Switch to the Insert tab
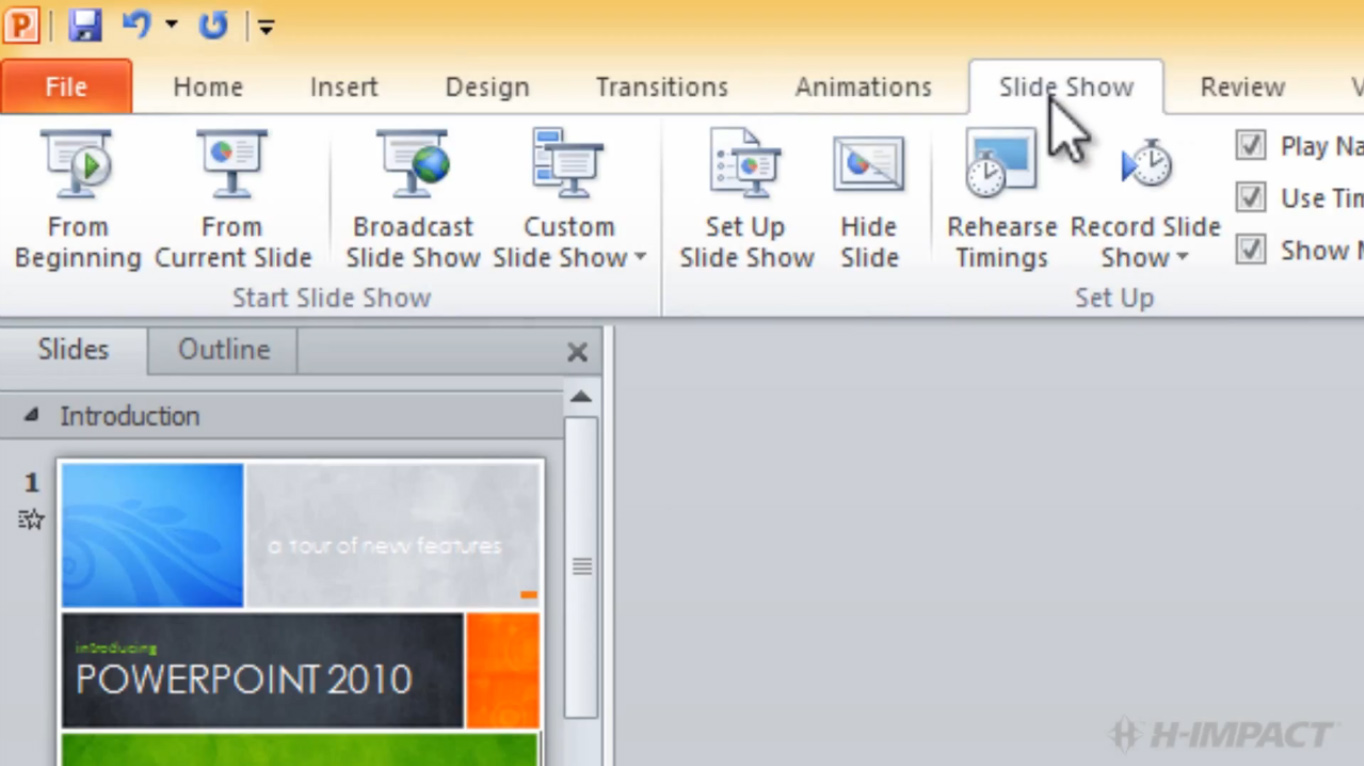This screenshot has width=1364, height=766. (x=344, y=87)
